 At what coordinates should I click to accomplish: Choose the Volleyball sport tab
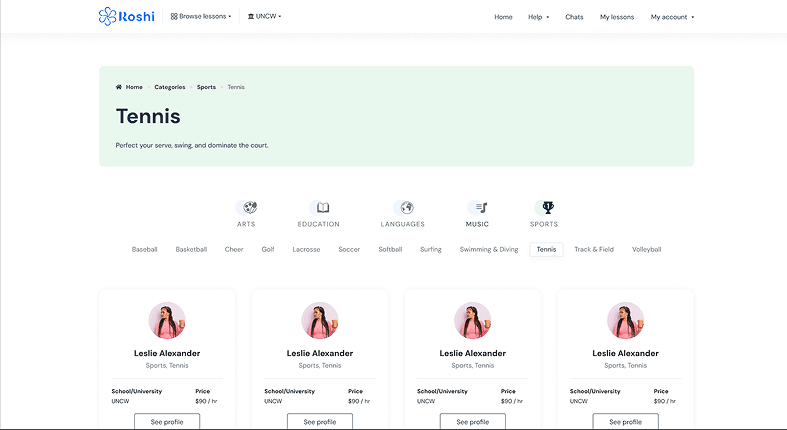pos(646,249)
